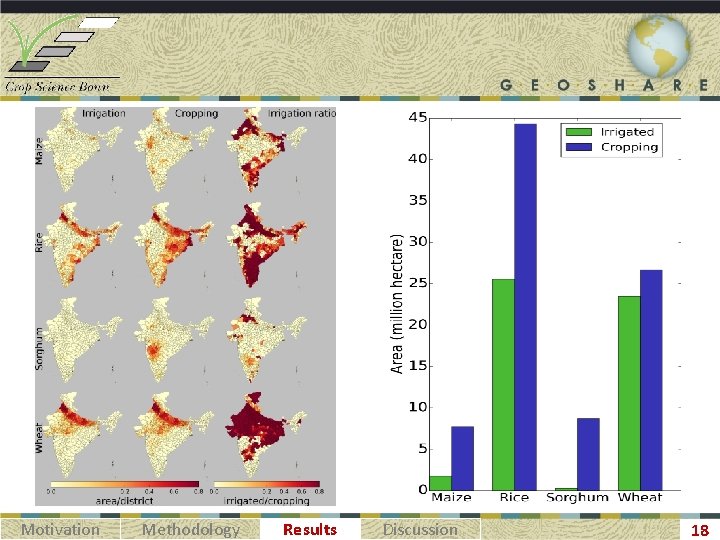This screenshot has height=540, width=720.
Task: Click the Maize cropping map
Action: [x=174, y=151]
